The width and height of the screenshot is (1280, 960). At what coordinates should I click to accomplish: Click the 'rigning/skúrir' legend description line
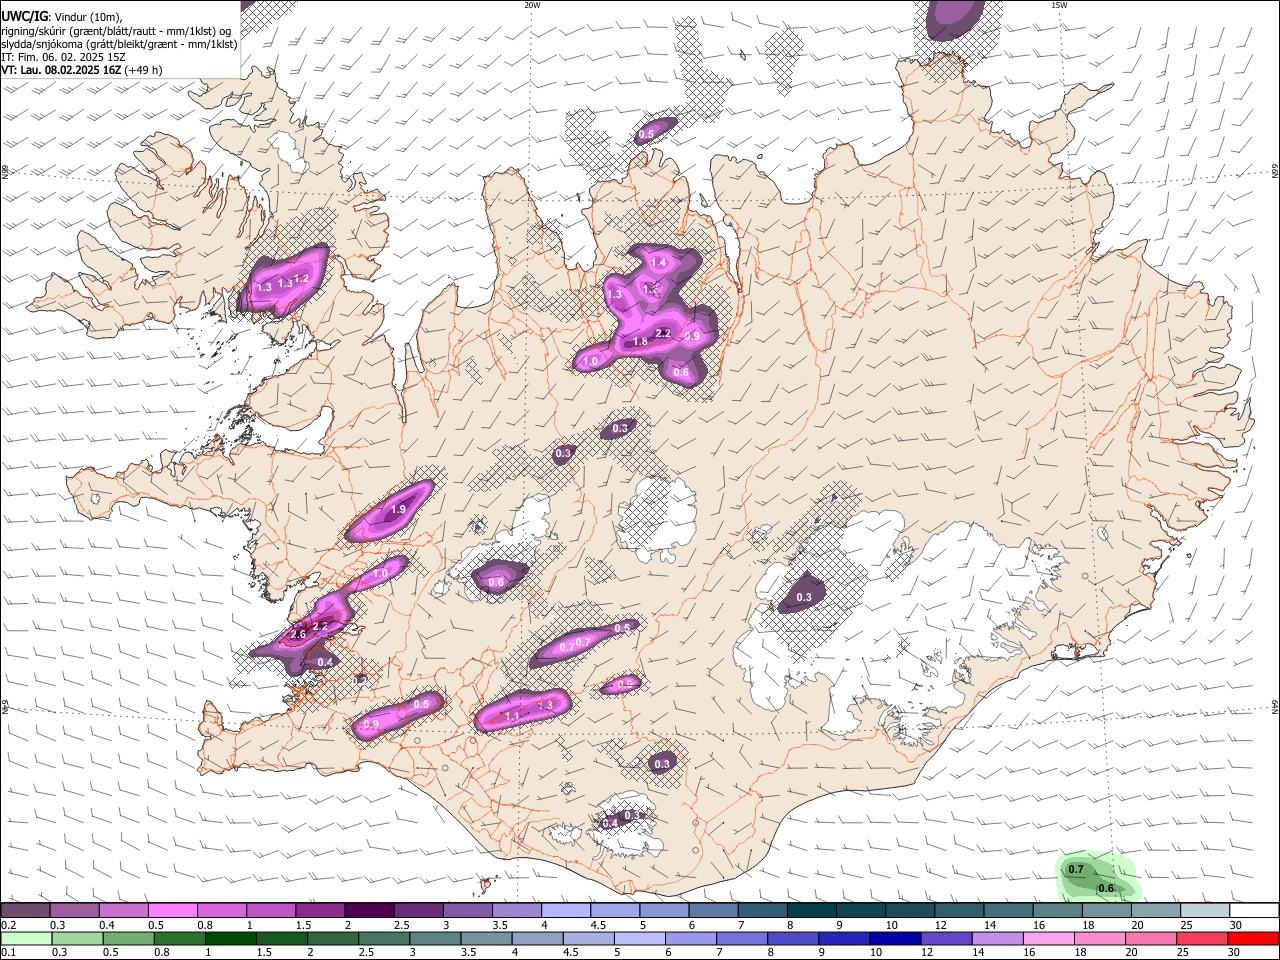coord(116,30)
